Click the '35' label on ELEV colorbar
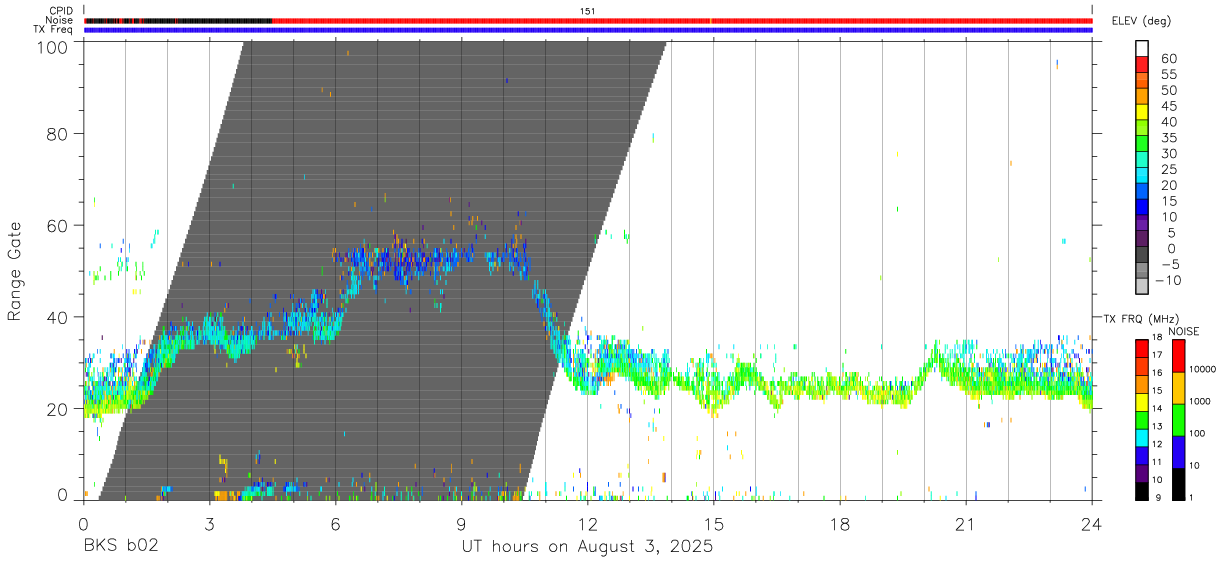 [x=1168, y=138]
